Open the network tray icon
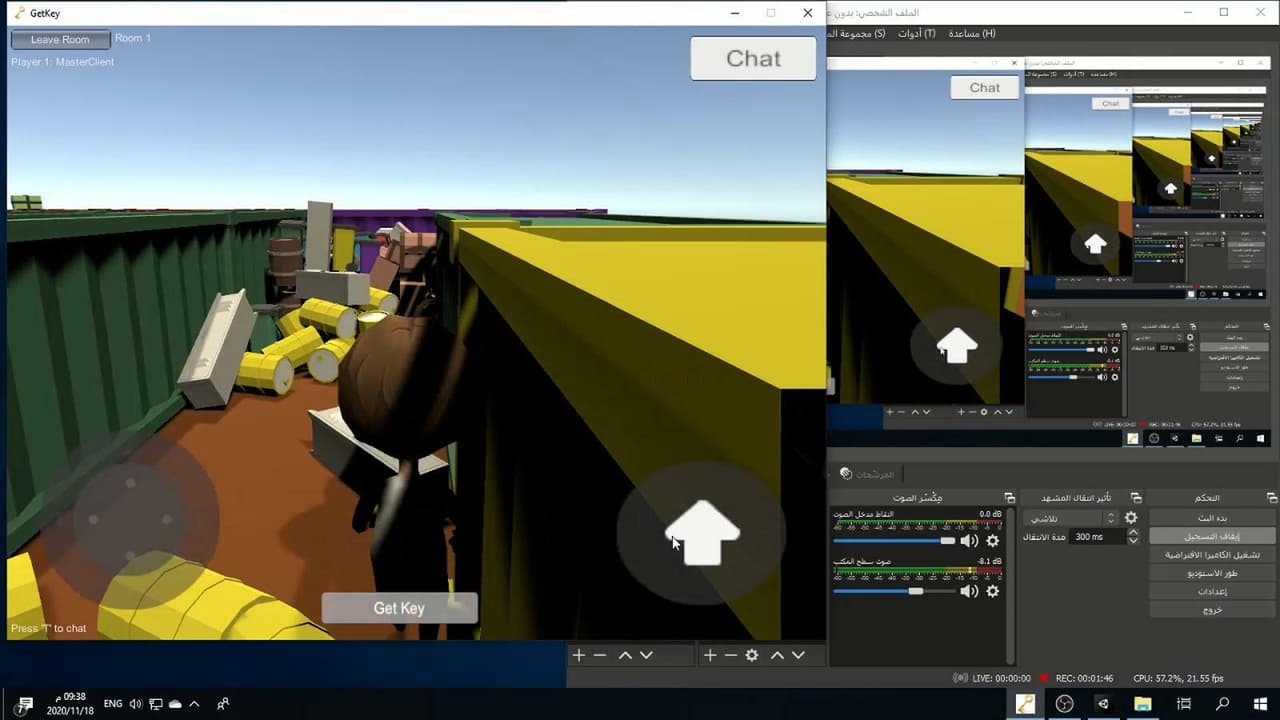This screenshot has width=1280, height=720. tap(156, 704)
